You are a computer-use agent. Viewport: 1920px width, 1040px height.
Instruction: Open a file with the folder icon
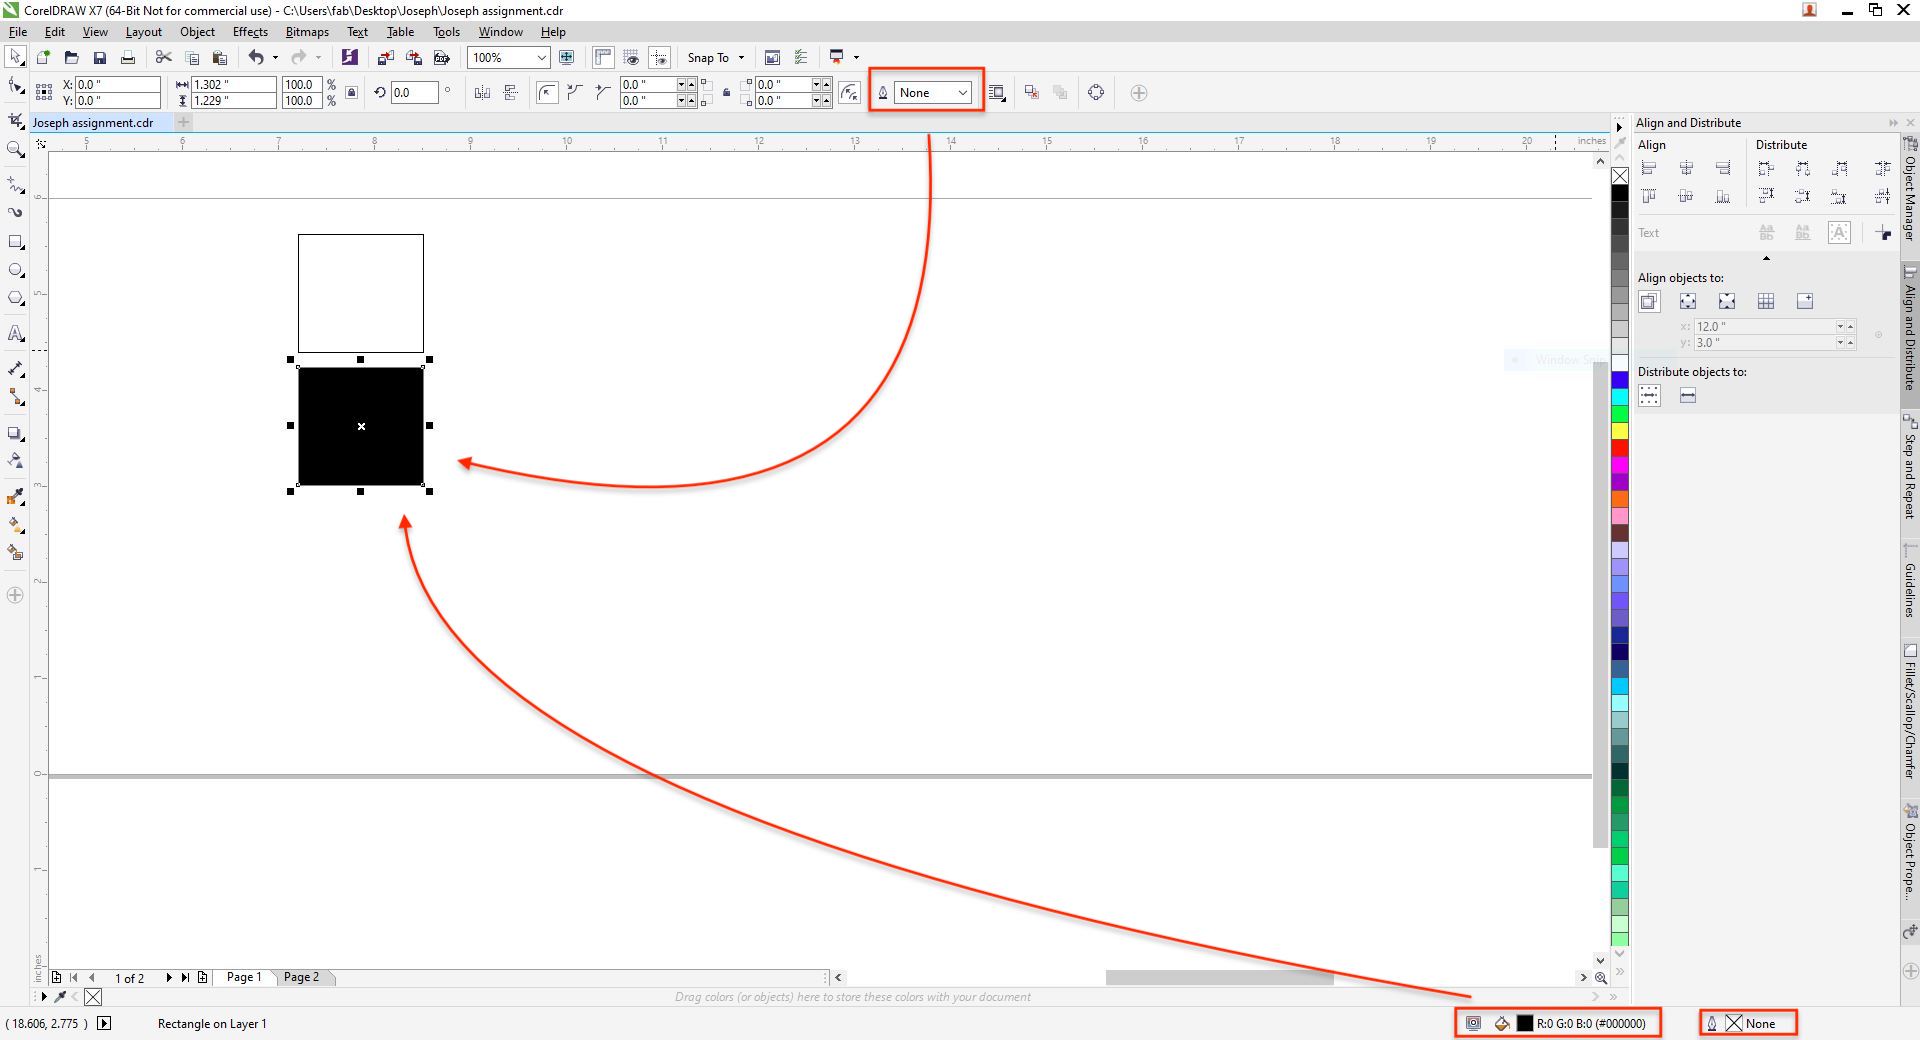pos(71,58)
